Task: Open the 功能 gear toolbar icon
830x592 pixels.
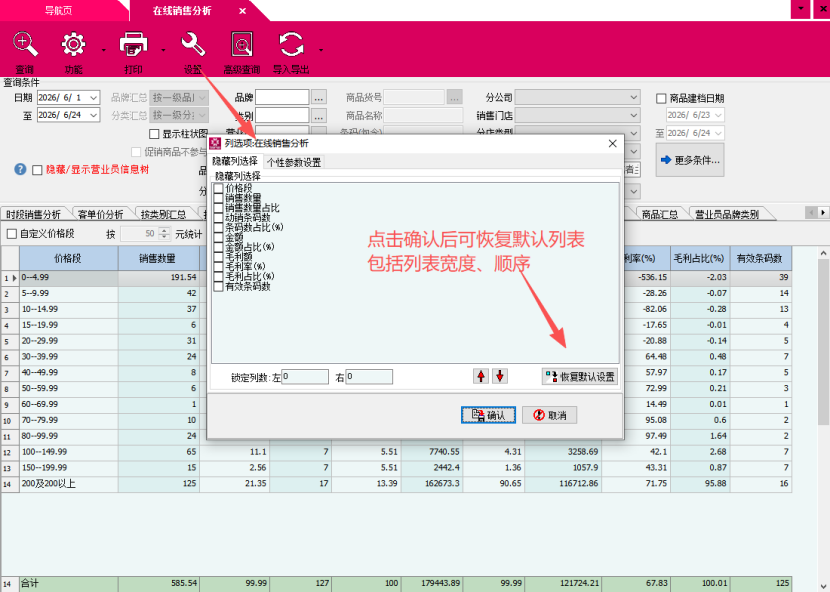Action: pyautogui.click(x=73, y=44)
